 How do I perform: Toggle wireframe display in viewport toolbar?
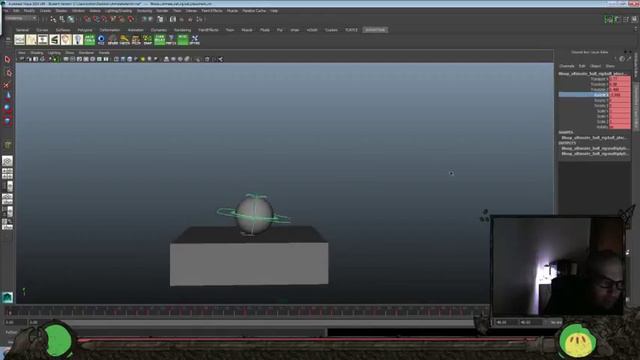(116, 59)
